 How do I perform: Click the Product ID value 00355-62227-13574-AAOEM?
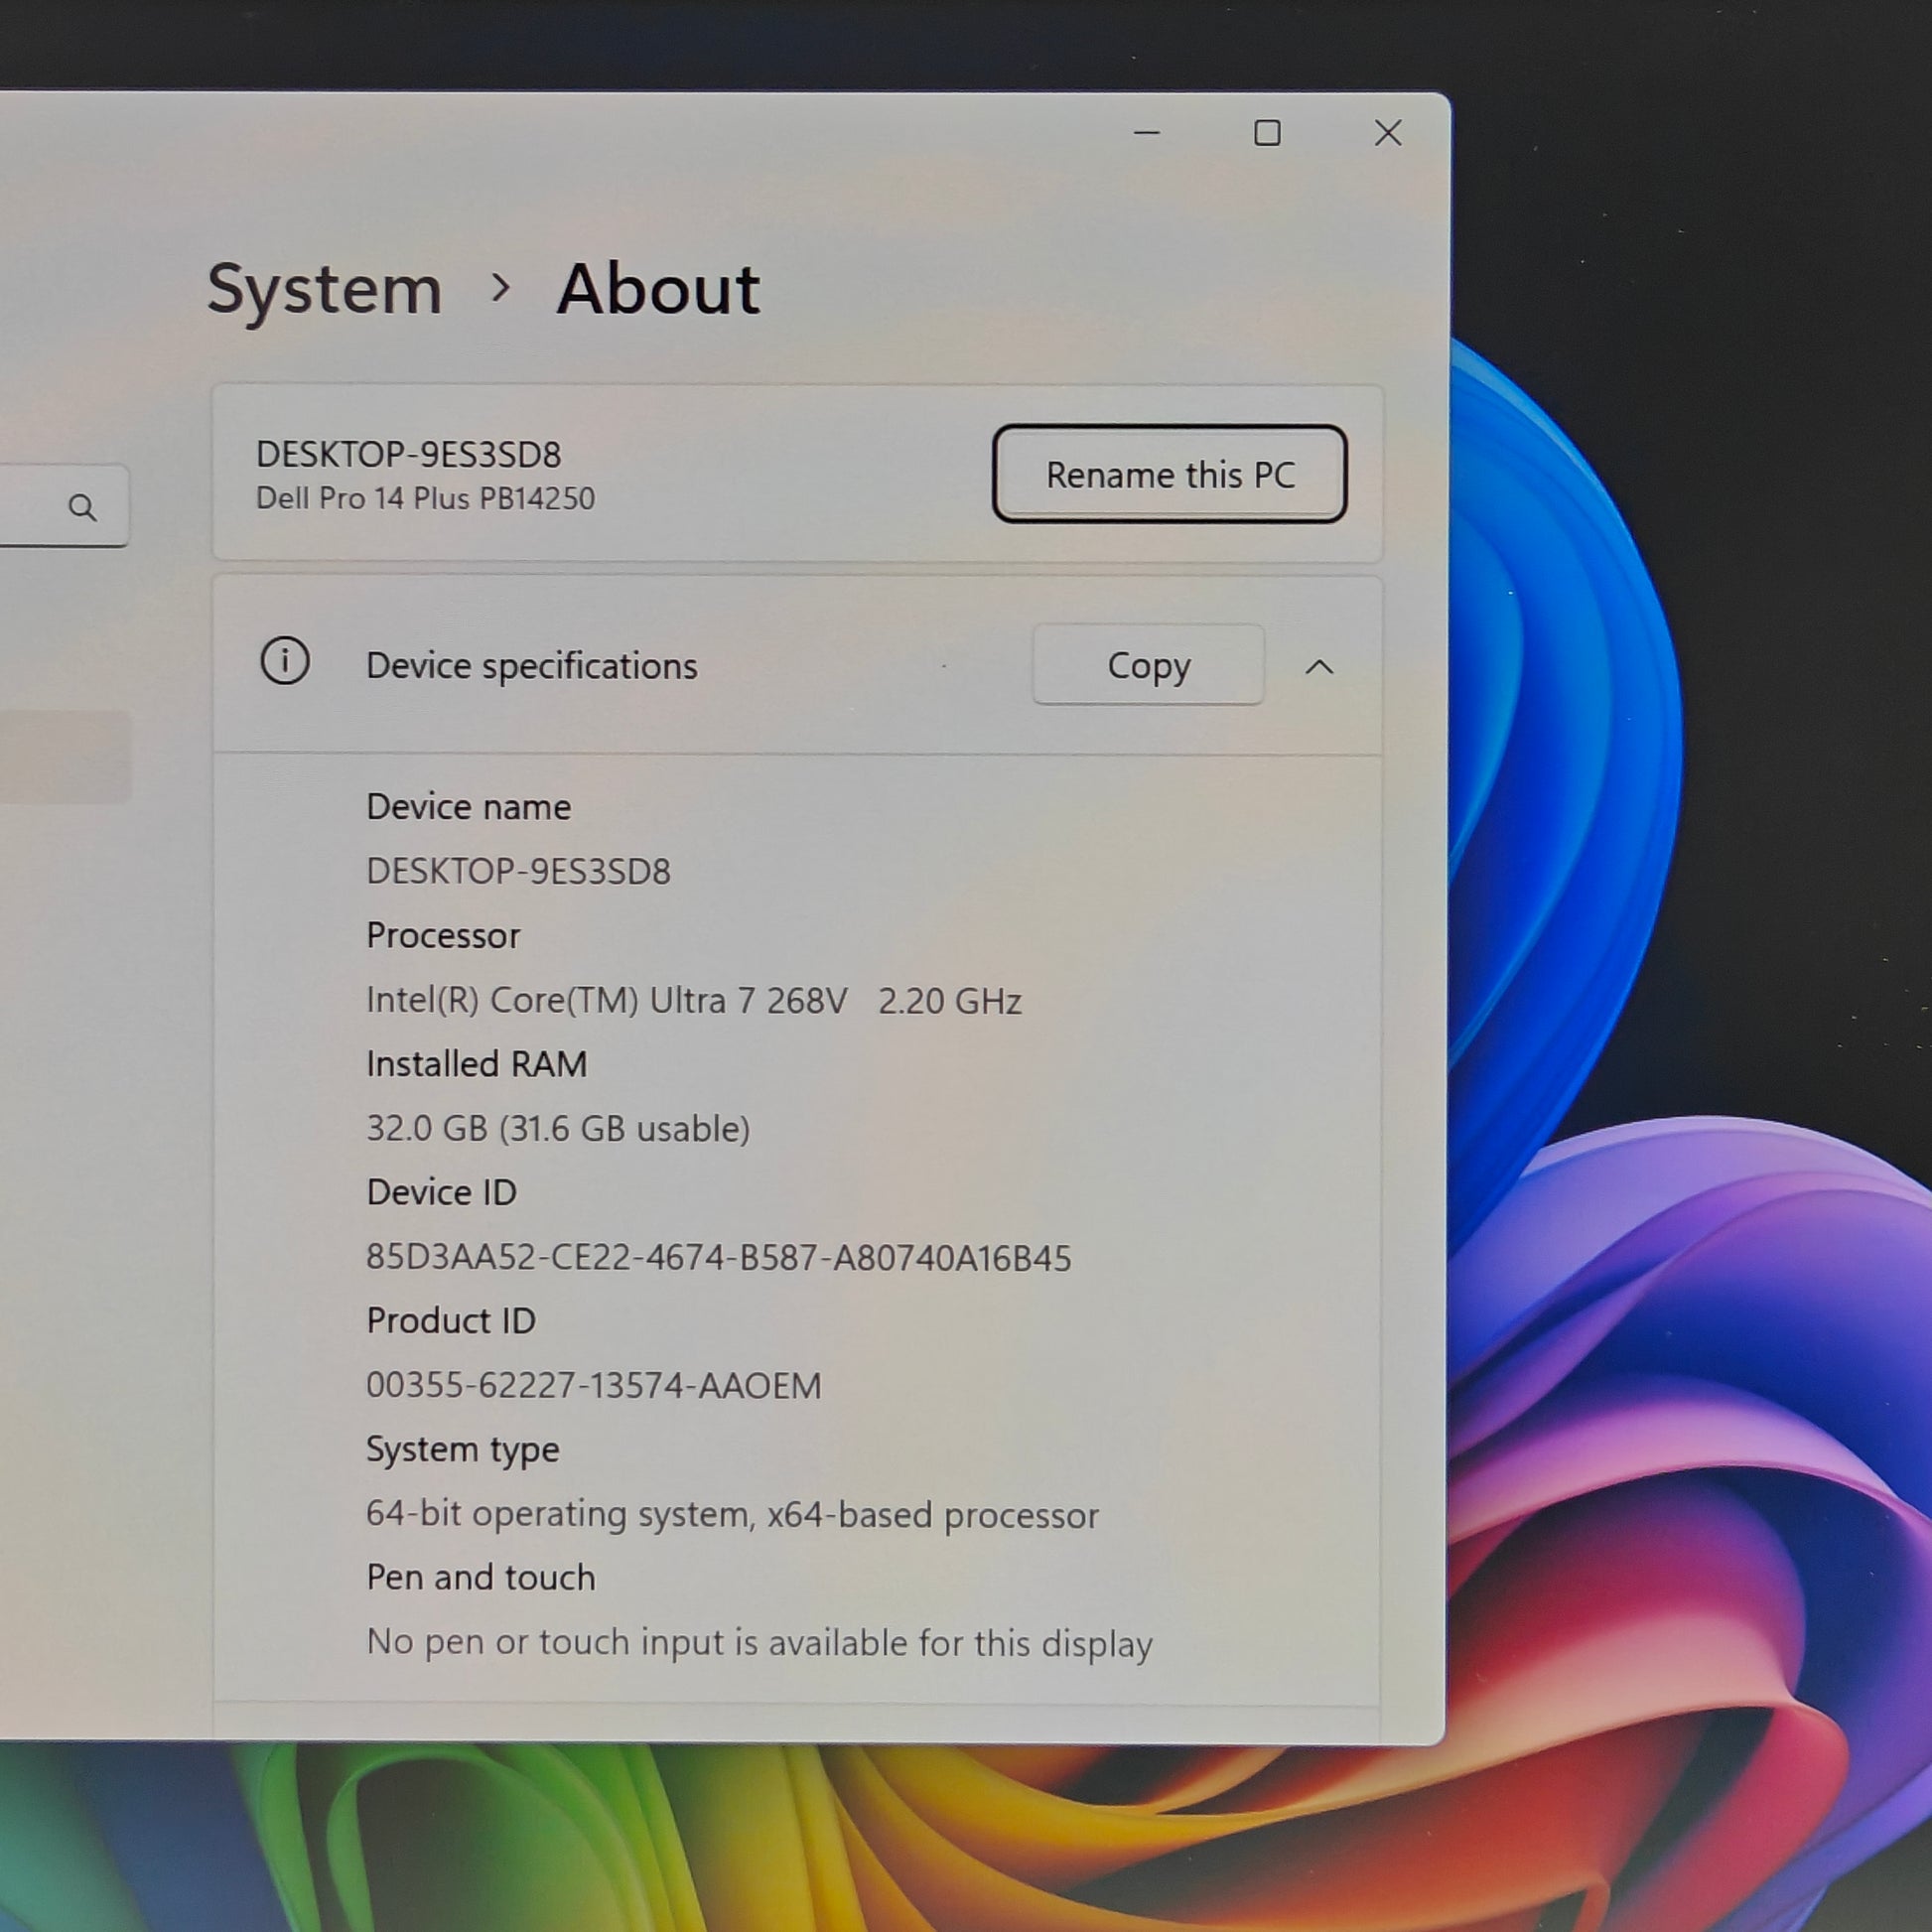point(593,1385)
